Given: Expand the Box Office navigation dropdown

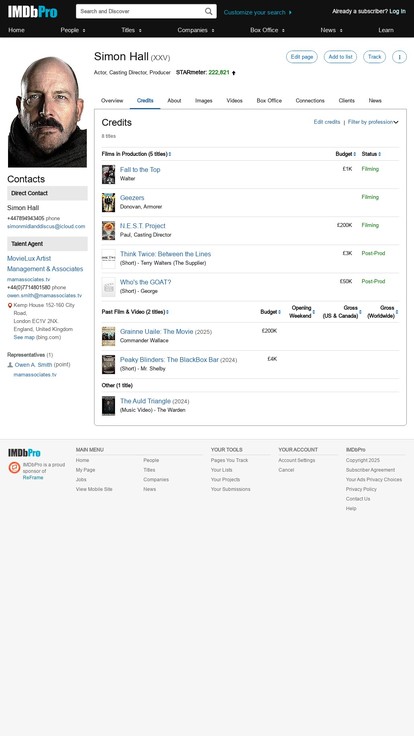Looking at the screenshot, I should coord(267,30).
